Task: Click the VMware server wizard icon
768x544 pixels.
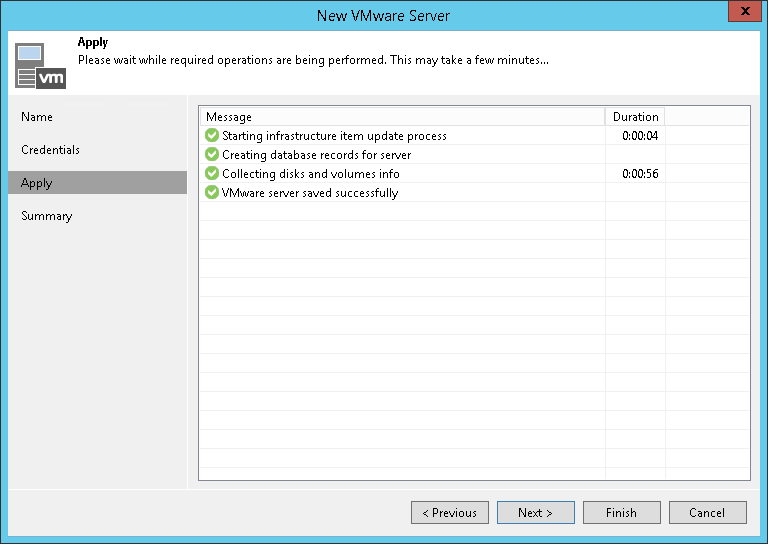Action: click(x=40, y=66)
